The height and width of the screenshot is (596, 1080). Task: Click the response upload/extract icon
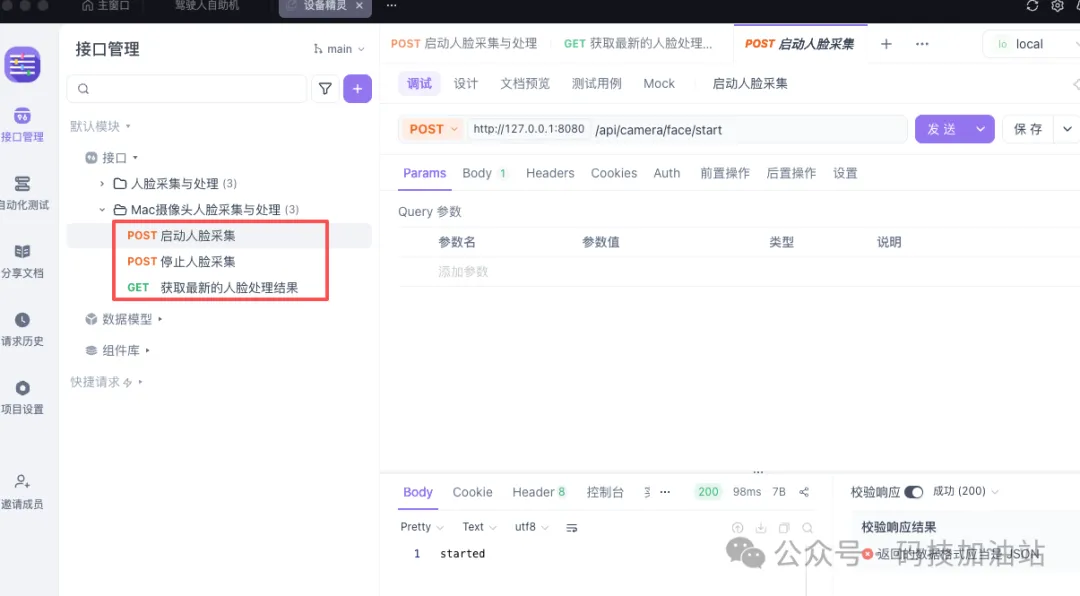(x=738, y=528)
